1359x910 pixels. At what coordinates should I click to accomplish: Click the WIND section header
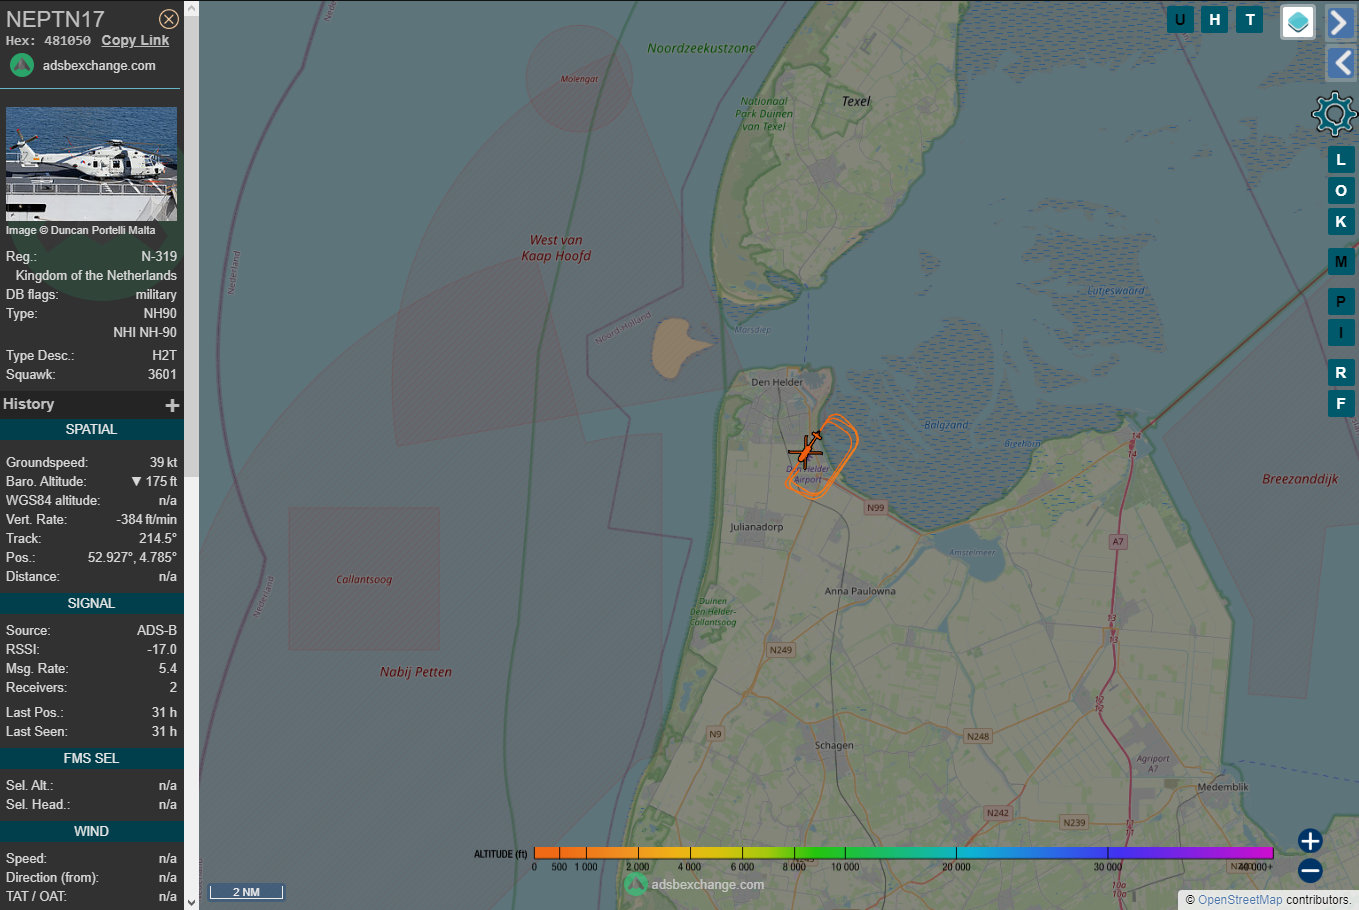pyautogui.click(x=91, y=831)
